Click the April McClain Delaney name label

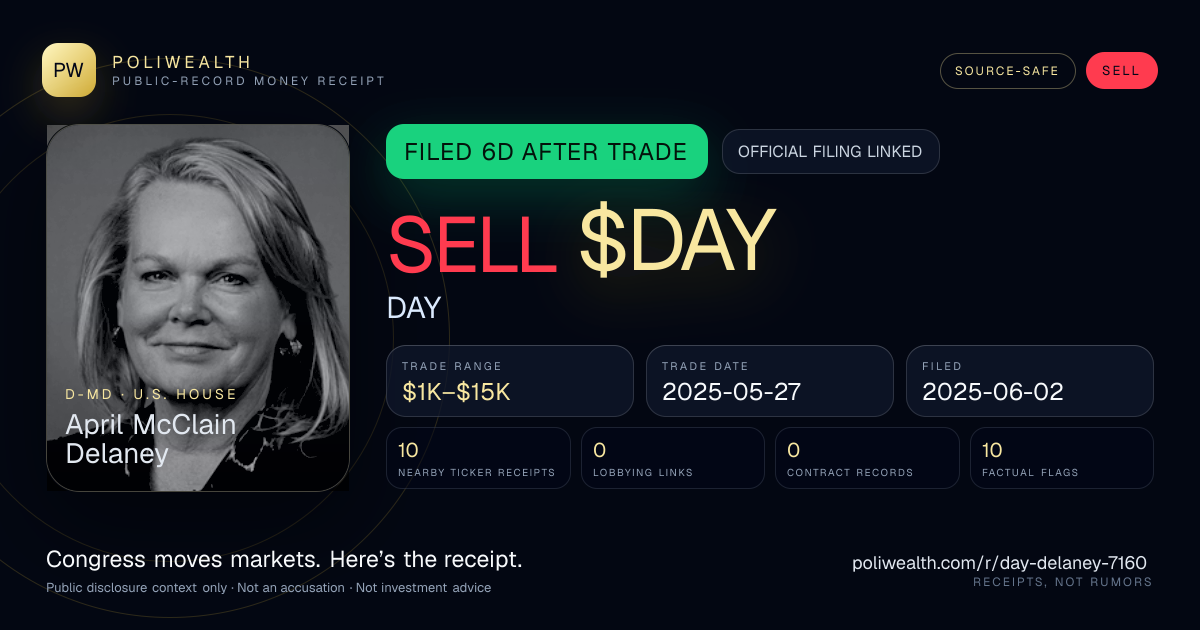151,439
